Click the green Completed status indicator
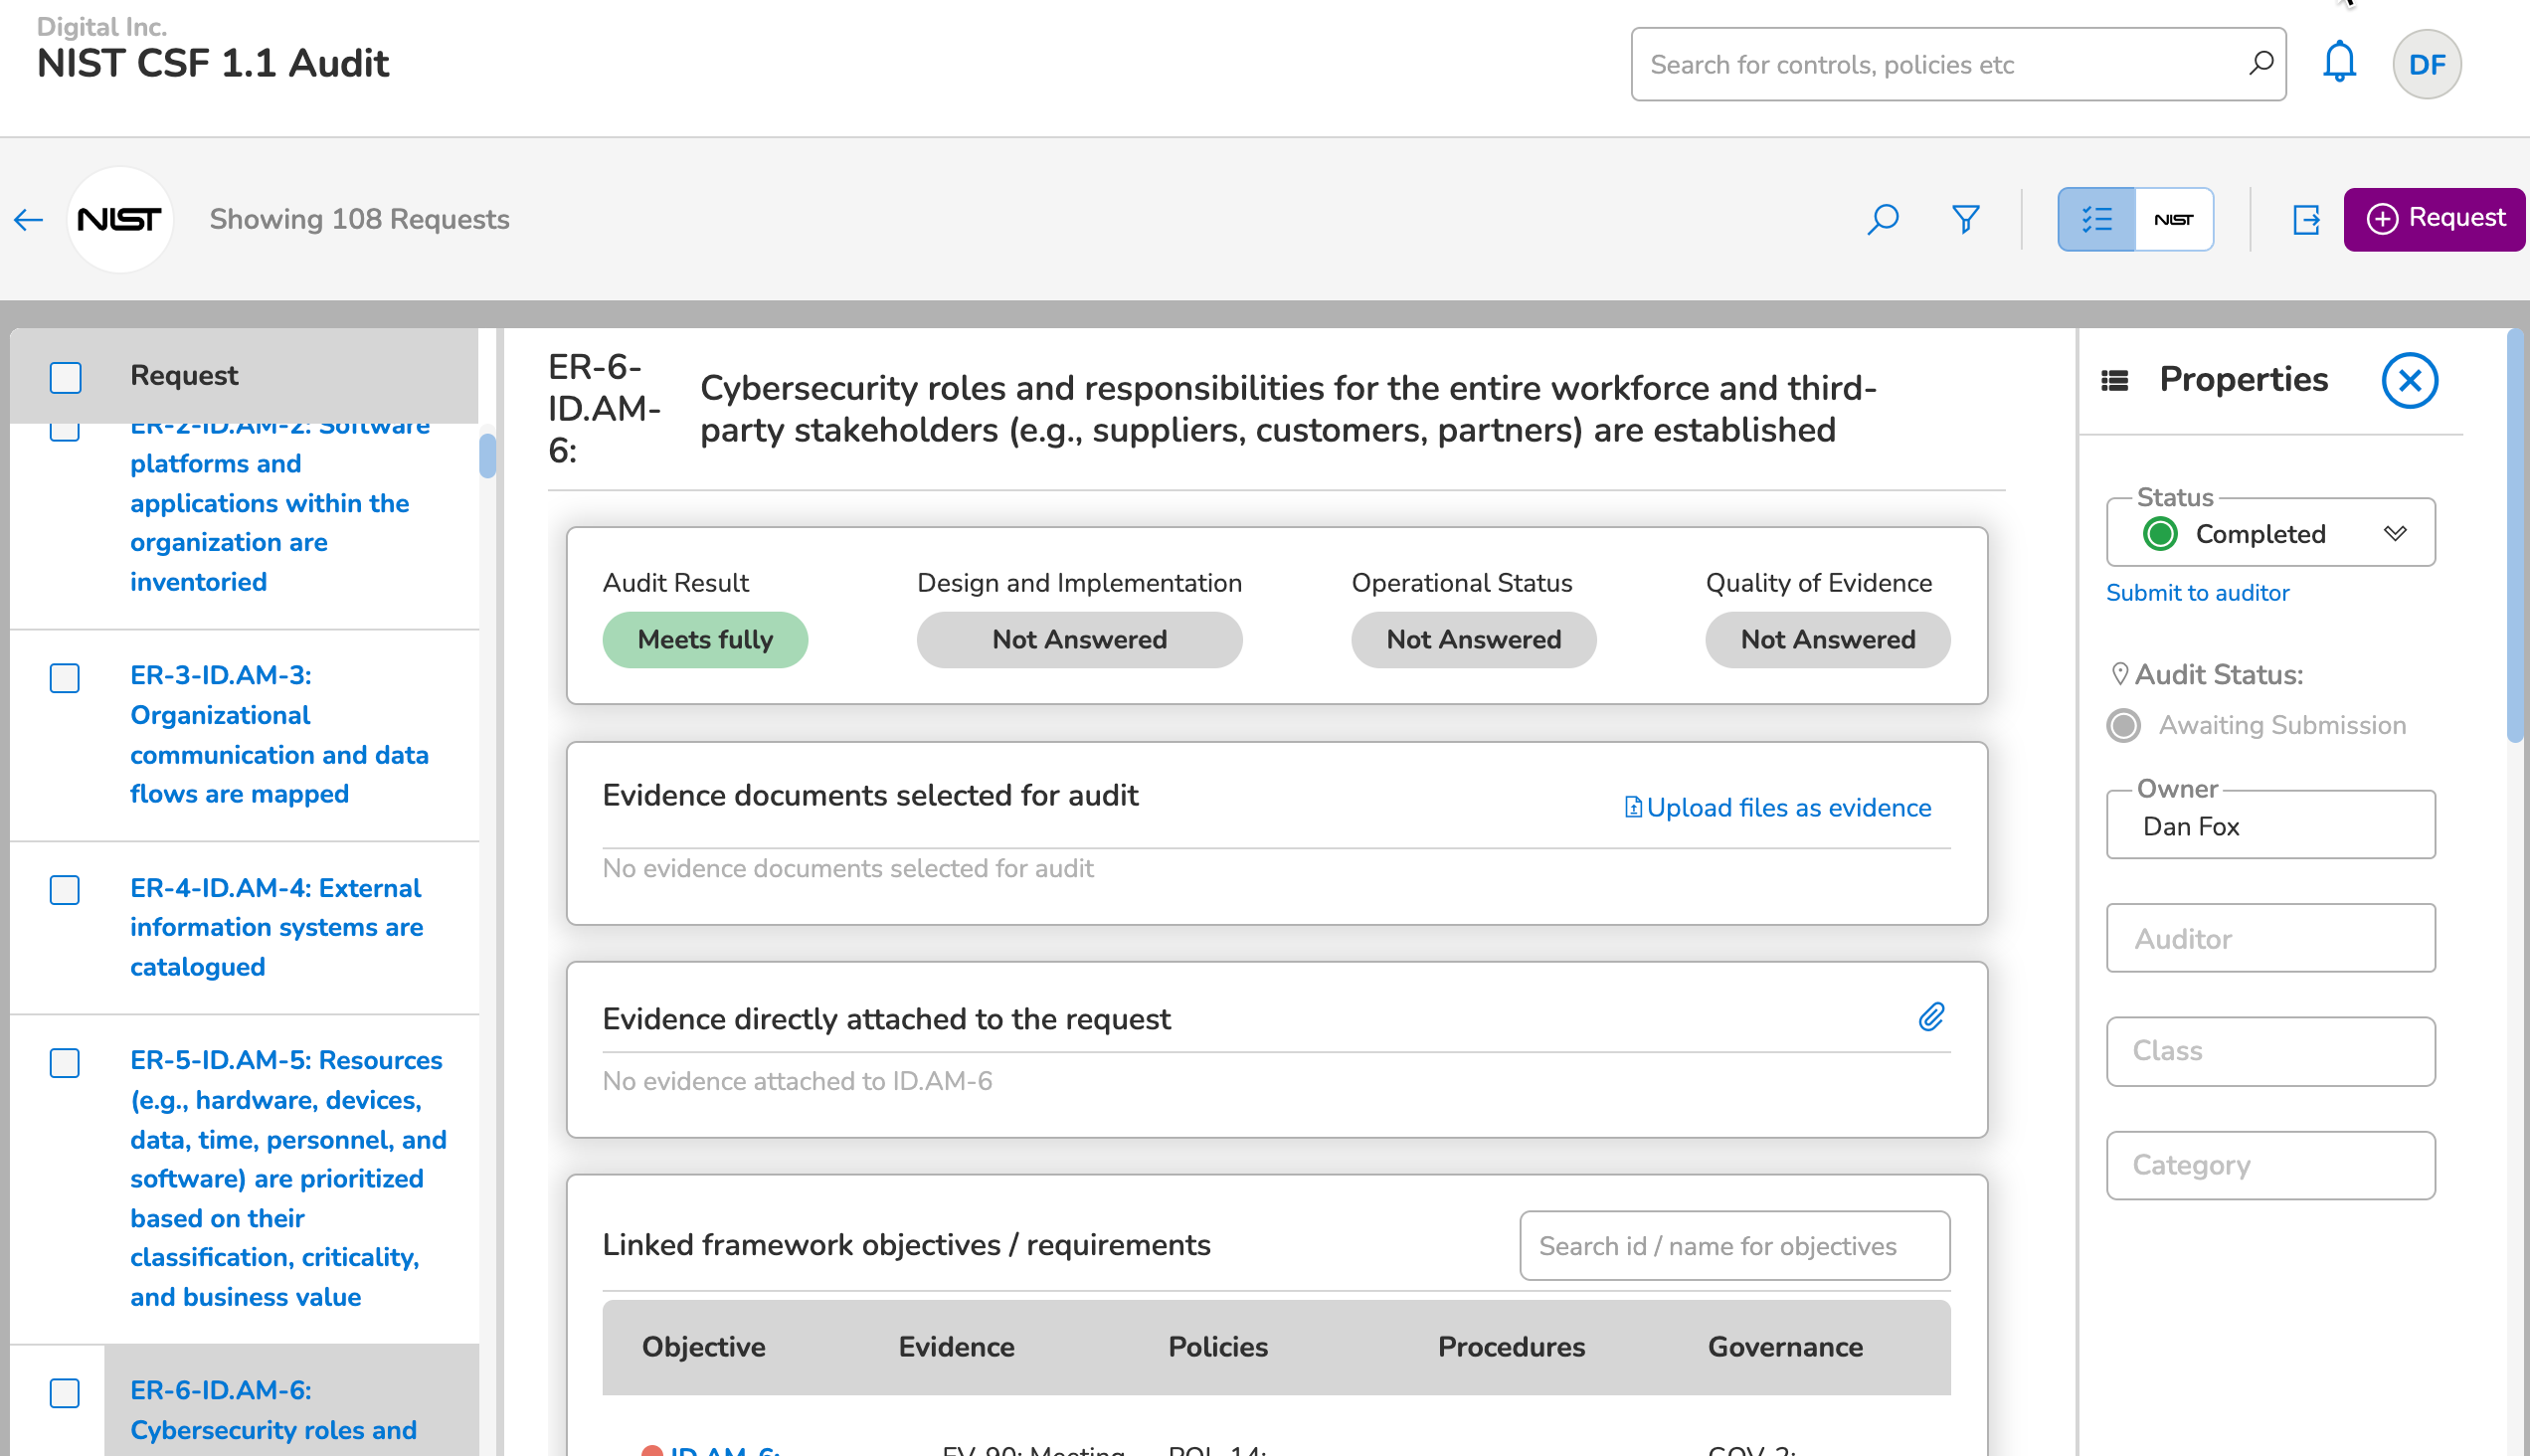The height and width of the screenshot is (1456, 2530). (x=2160, y=533)
